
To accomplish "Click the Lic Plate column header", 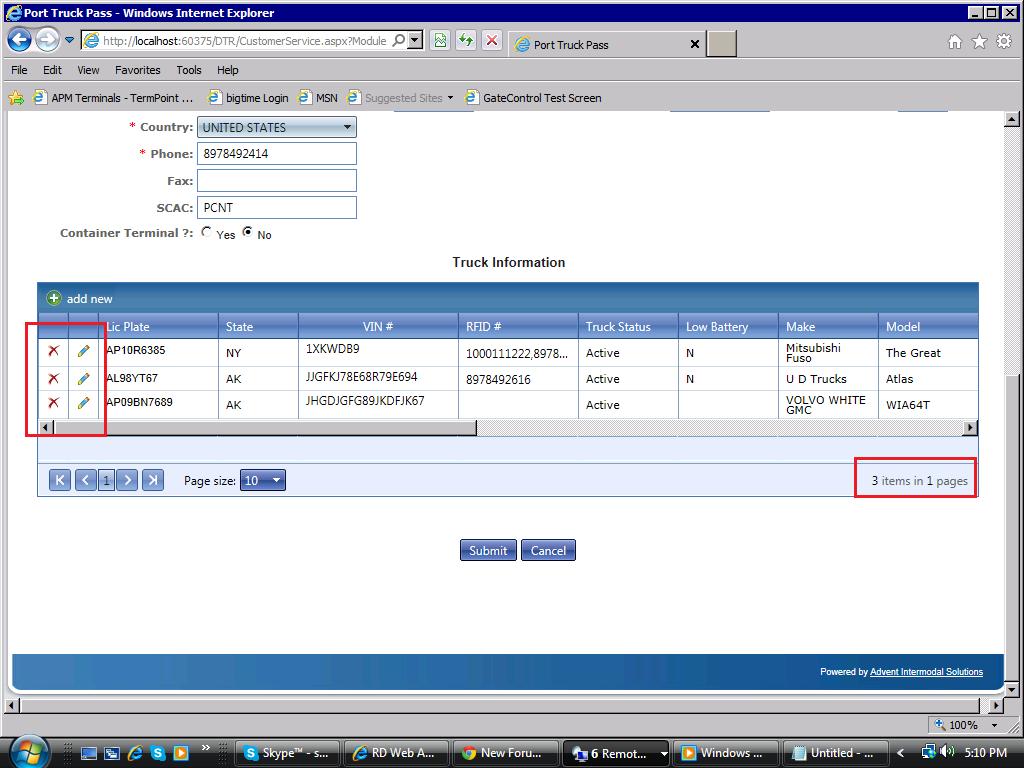I will (x=158, y=327).
